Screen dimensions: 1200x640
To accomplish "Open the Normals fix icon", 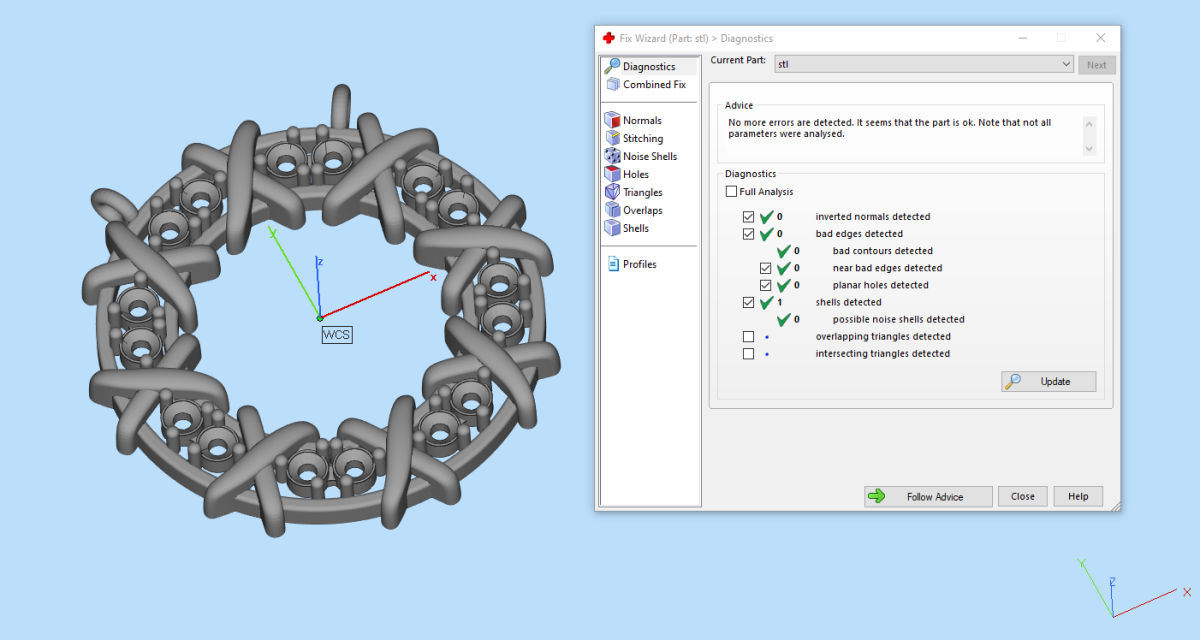I will point(613,120).
